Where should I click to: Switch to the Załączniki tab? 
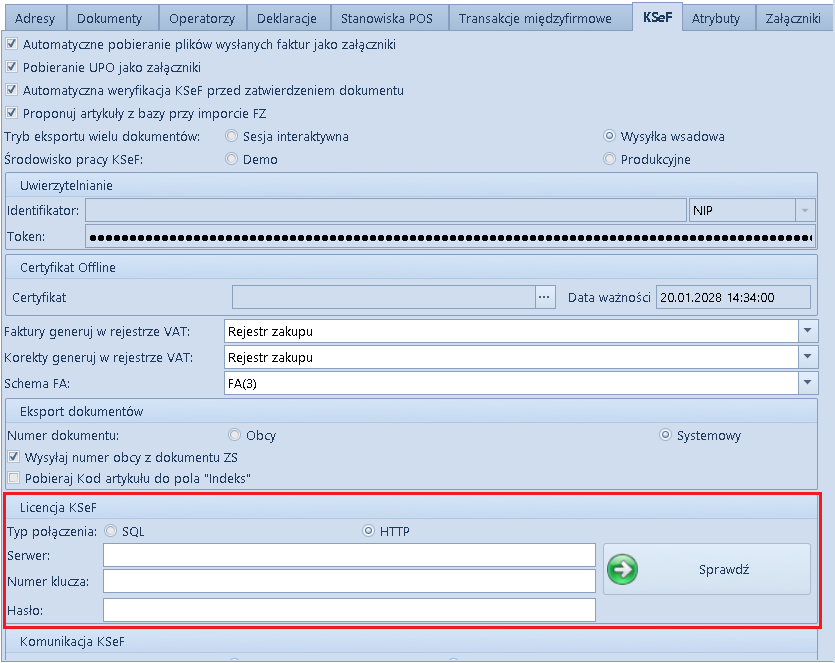tap(792, 19)
